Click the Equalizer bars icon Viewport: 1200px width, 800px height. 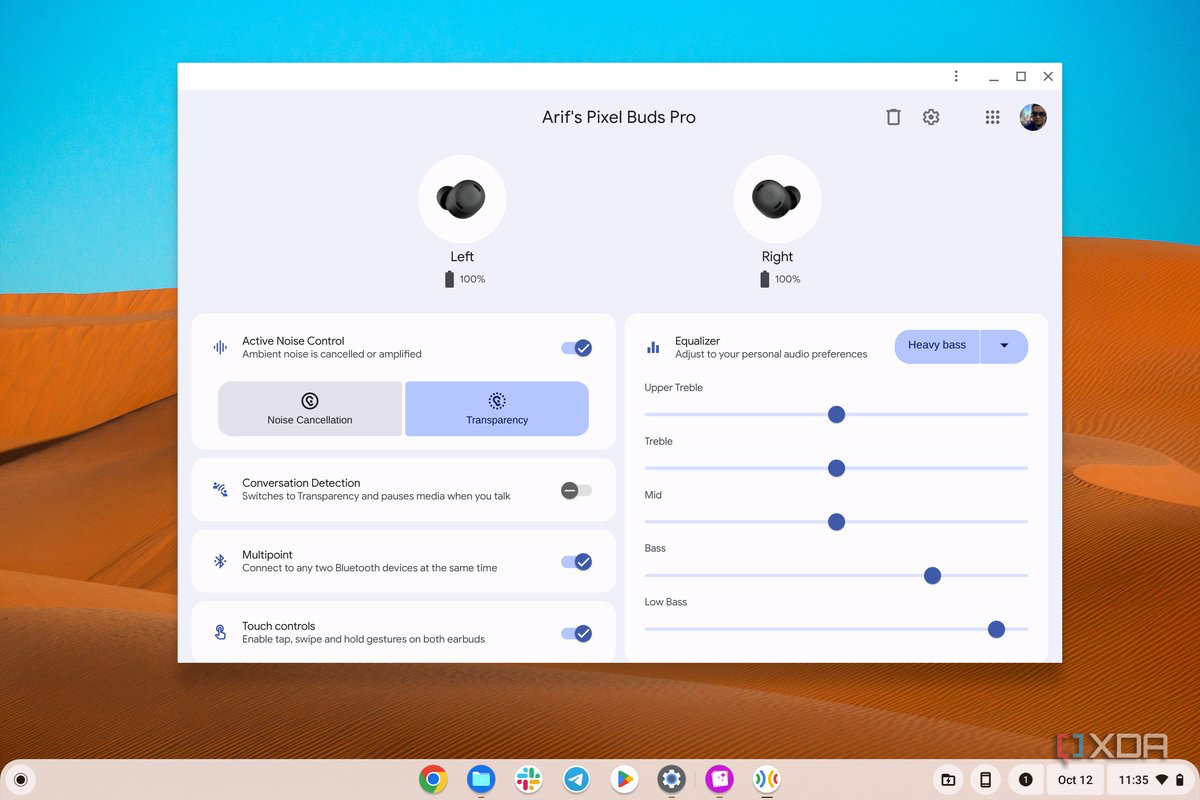(x=653, y=347)
